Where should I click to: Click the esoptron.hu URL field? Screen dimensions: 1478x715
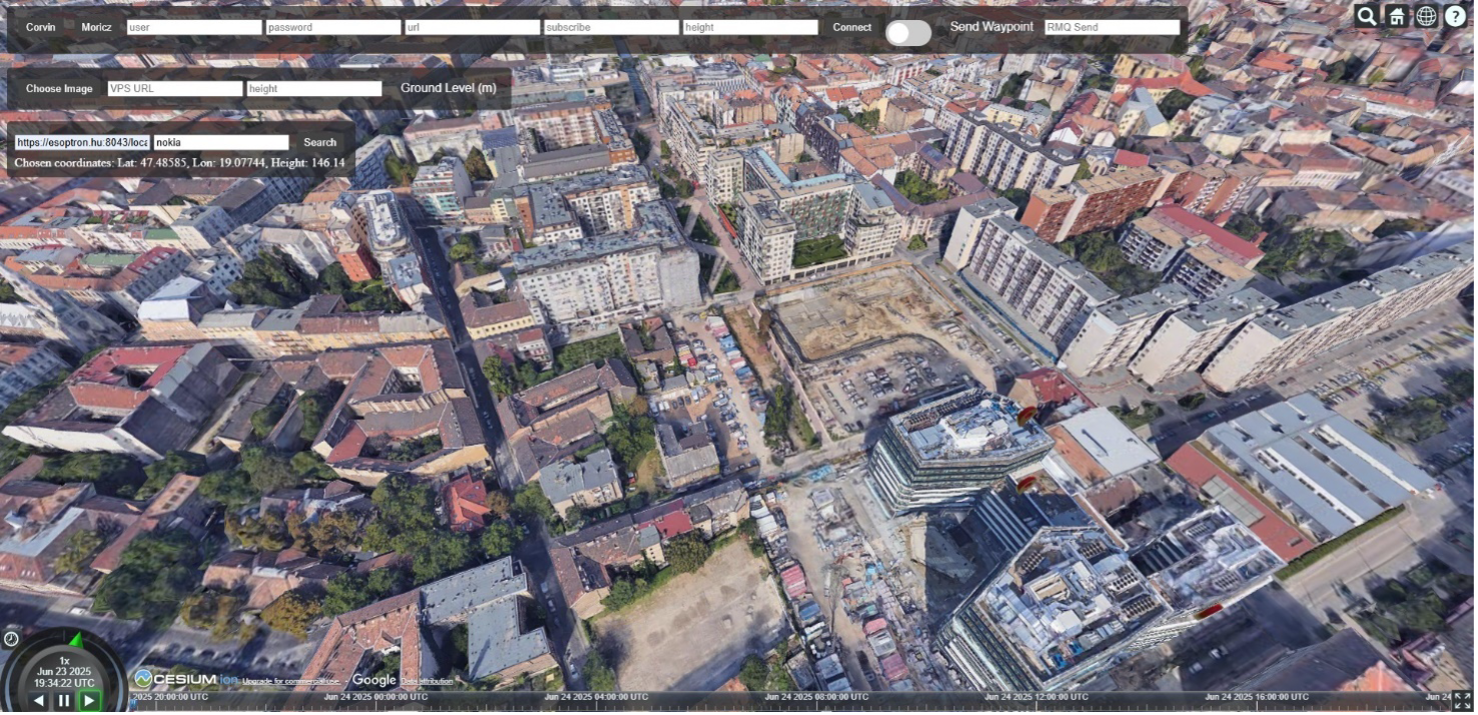pyautogui.click(x=82, y=142)
